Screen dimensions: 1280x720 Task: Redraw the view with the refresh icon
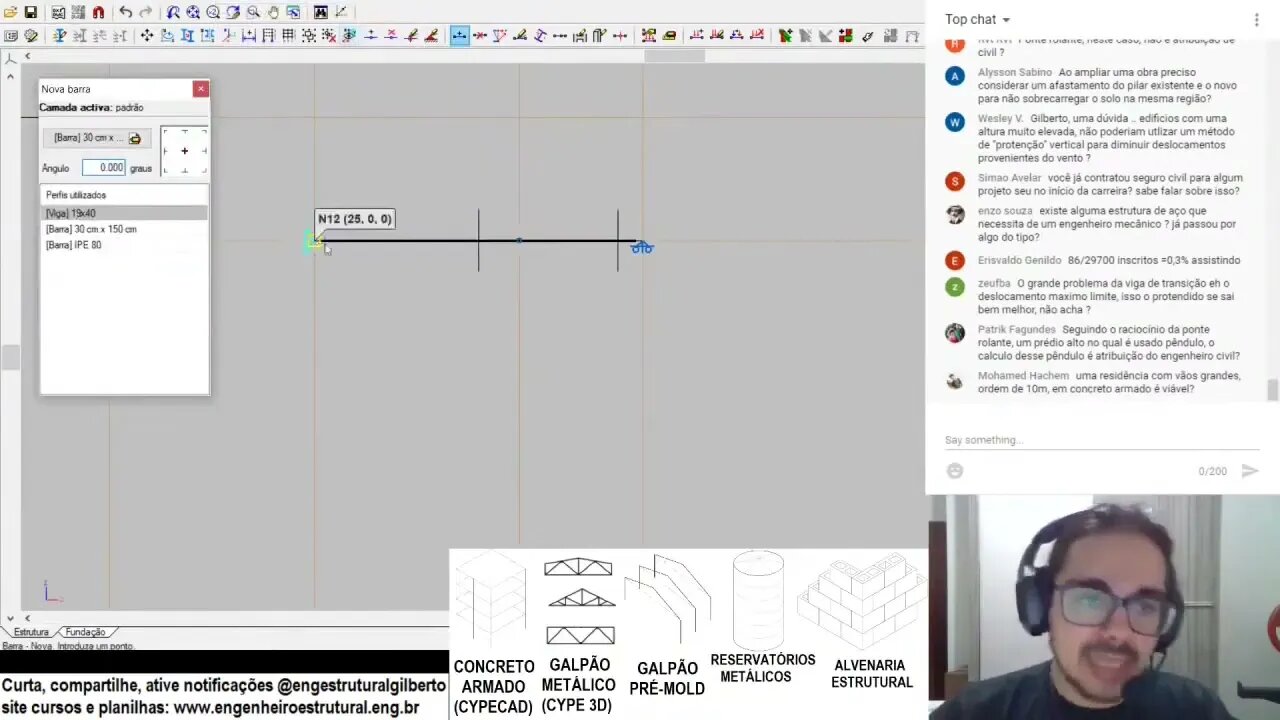coord(233,12)
